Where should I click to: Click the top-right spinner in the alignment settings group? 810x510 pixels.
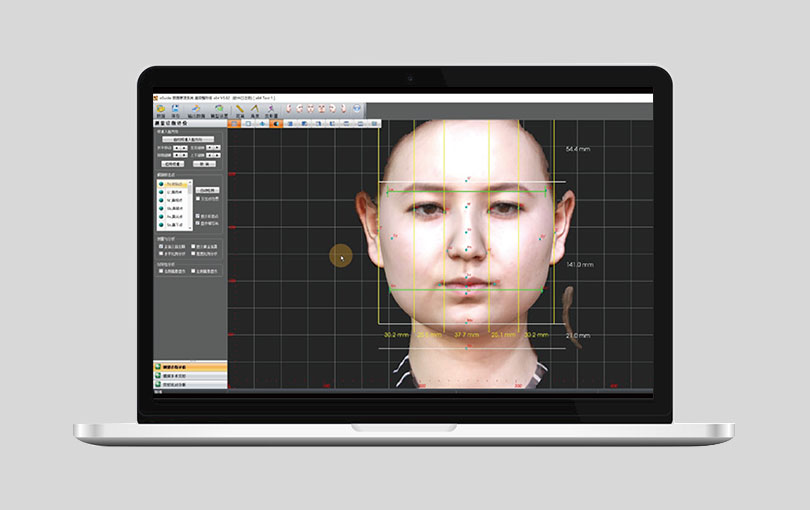[x=212, y=147]
